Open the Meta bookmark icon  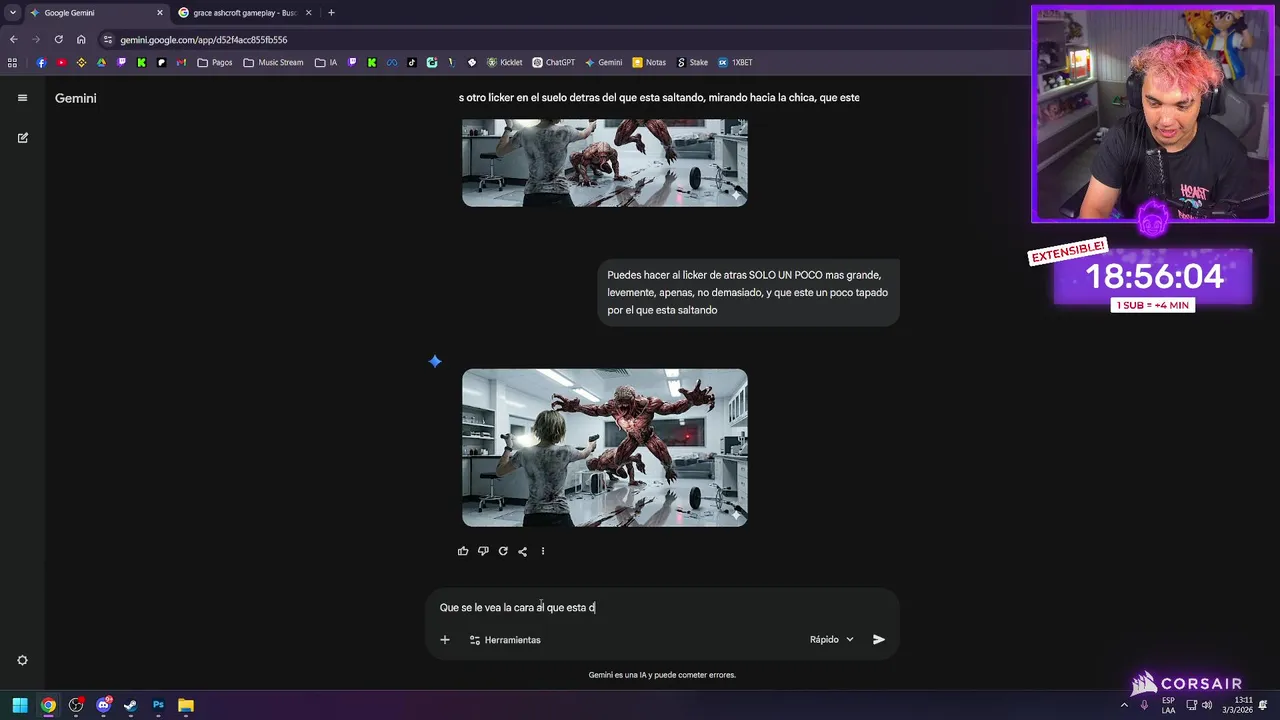coord(392,62)
